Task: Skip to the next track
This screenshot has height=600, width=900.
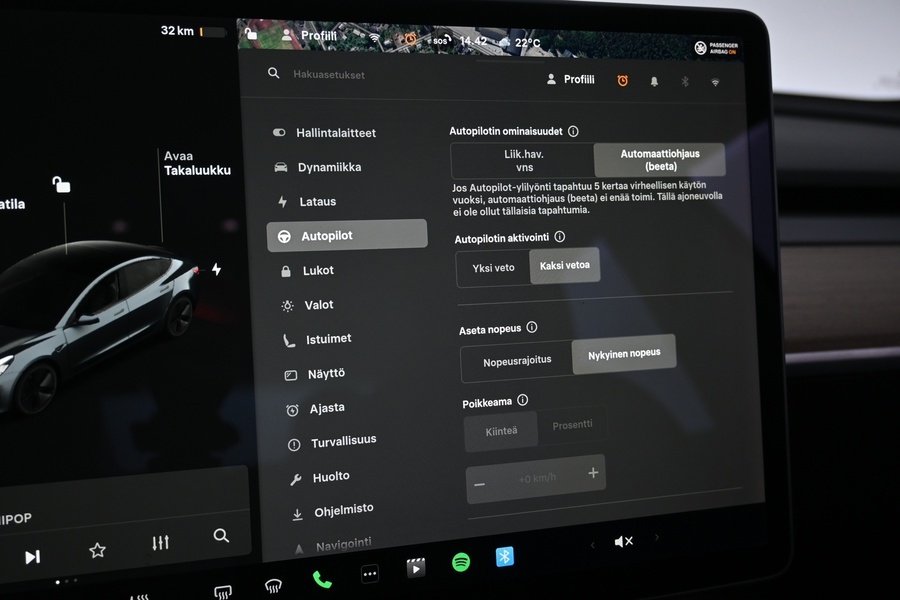Action: click(34, 557)
